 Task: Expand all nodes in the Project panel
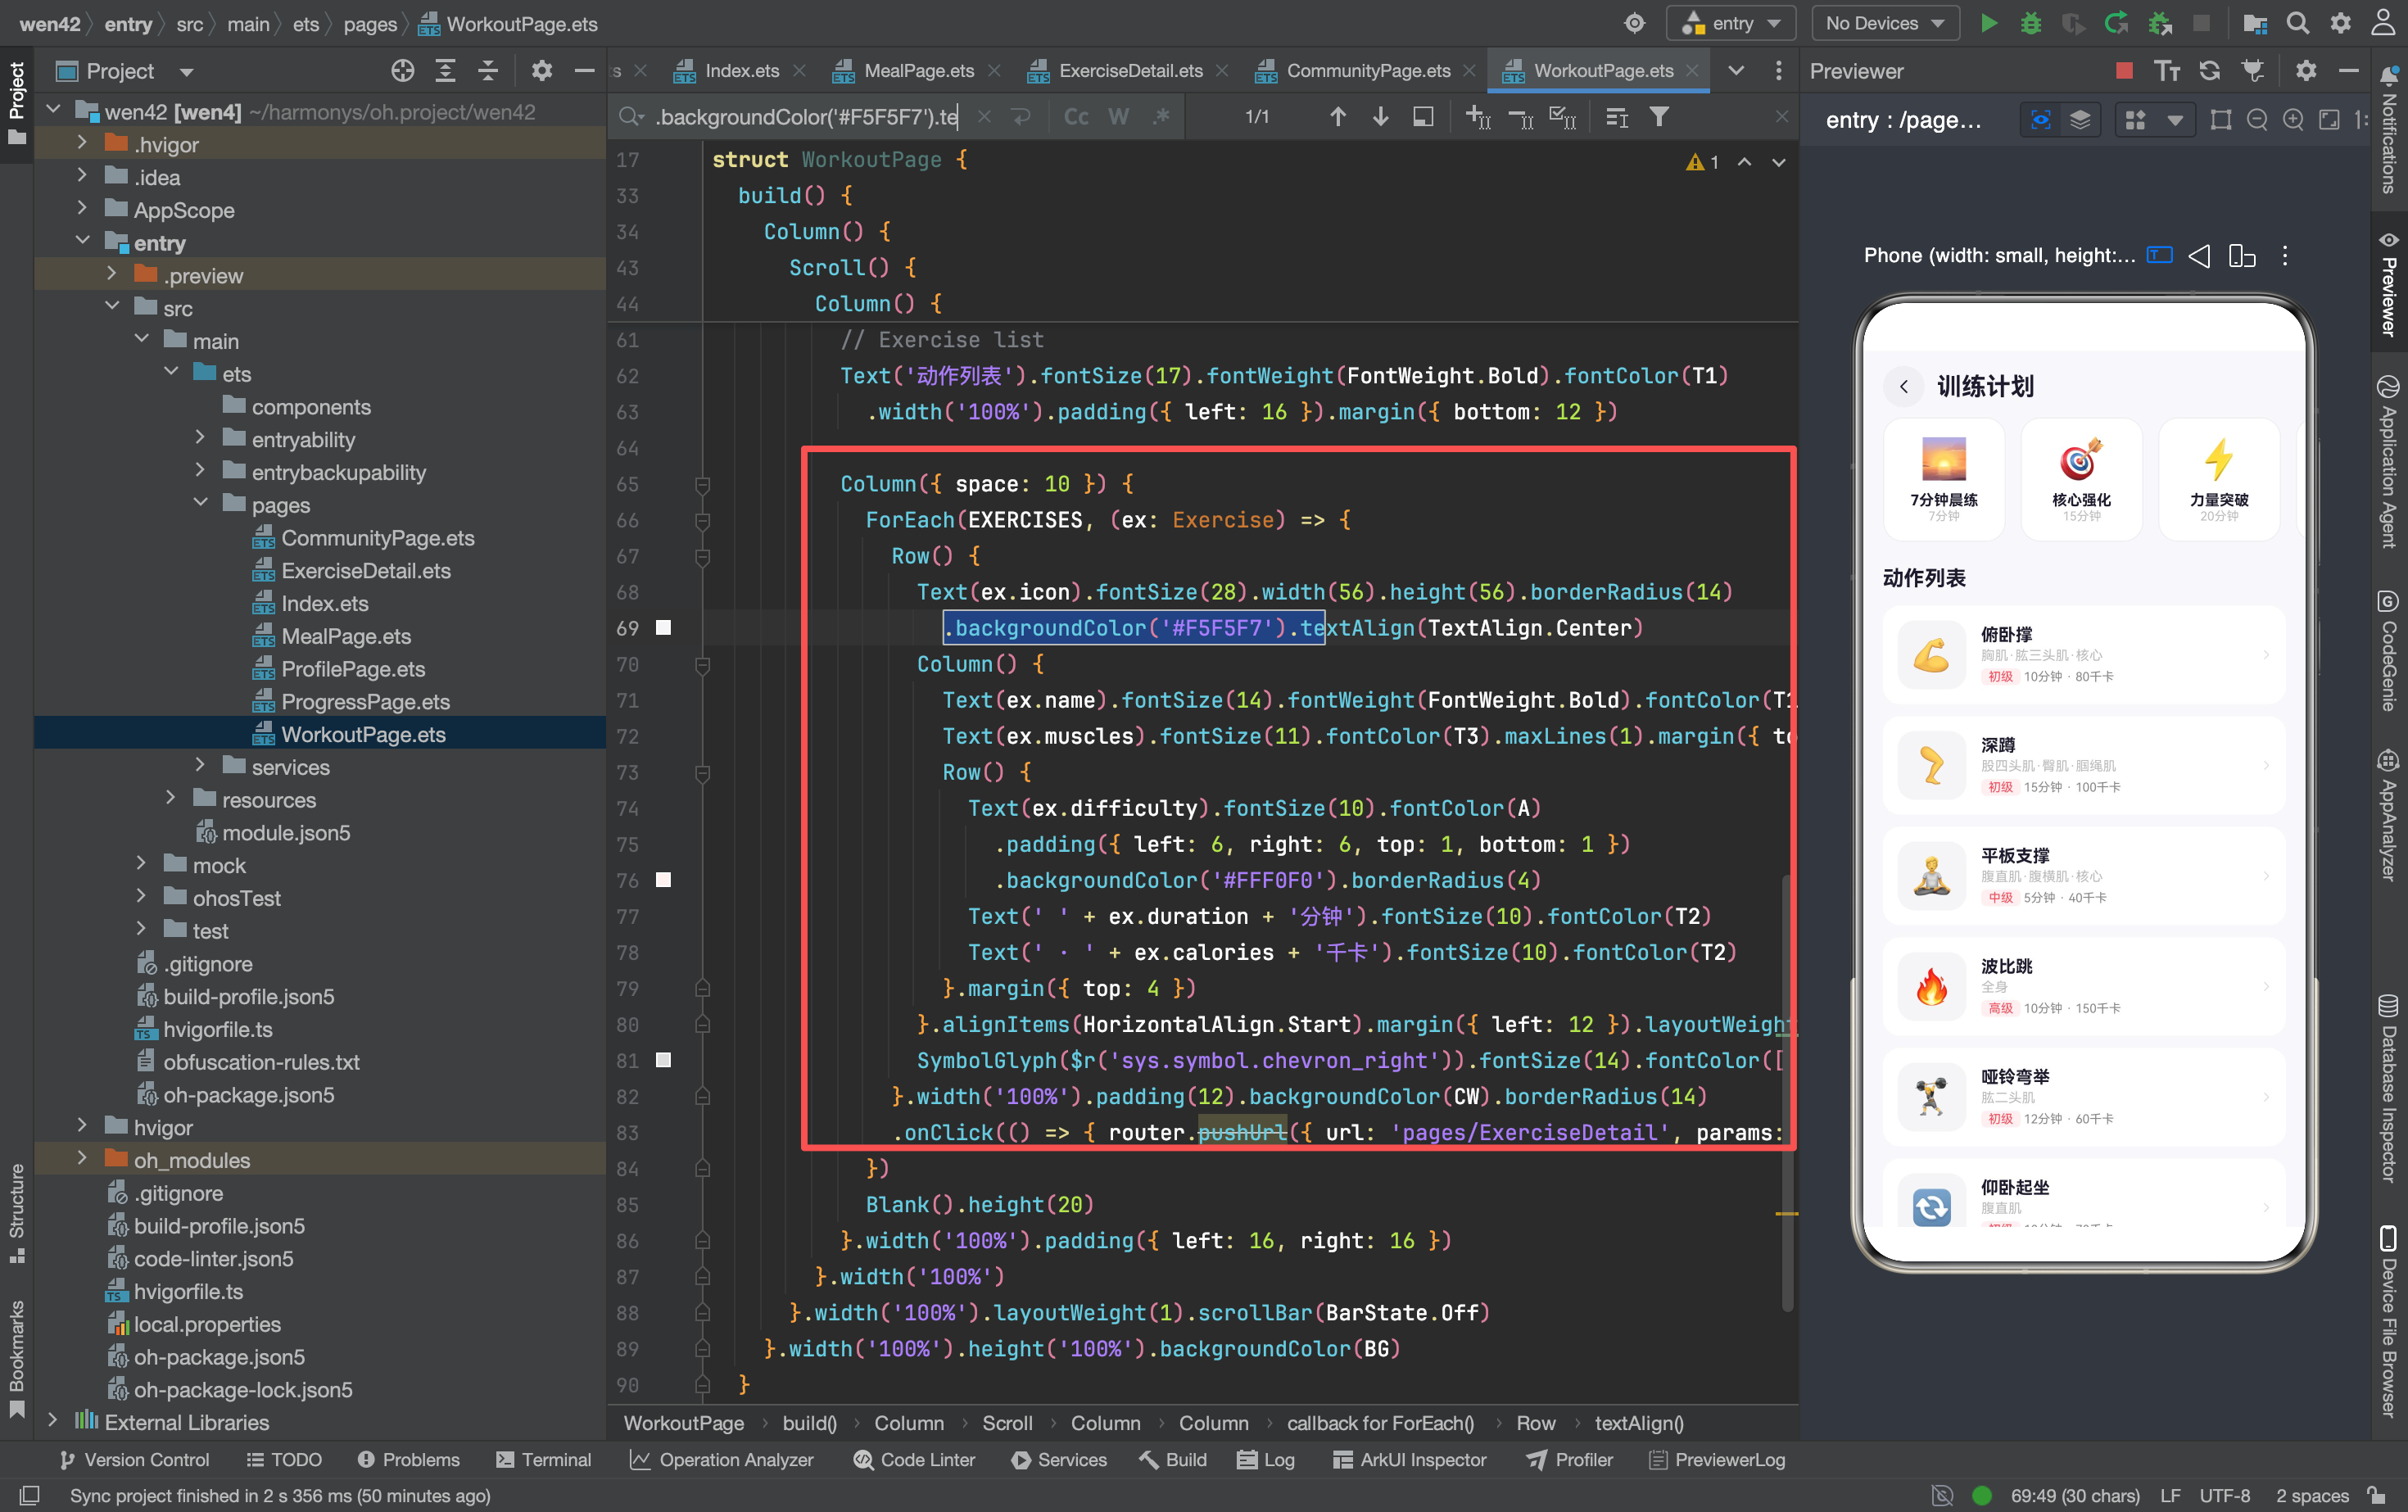click(445, 70)
